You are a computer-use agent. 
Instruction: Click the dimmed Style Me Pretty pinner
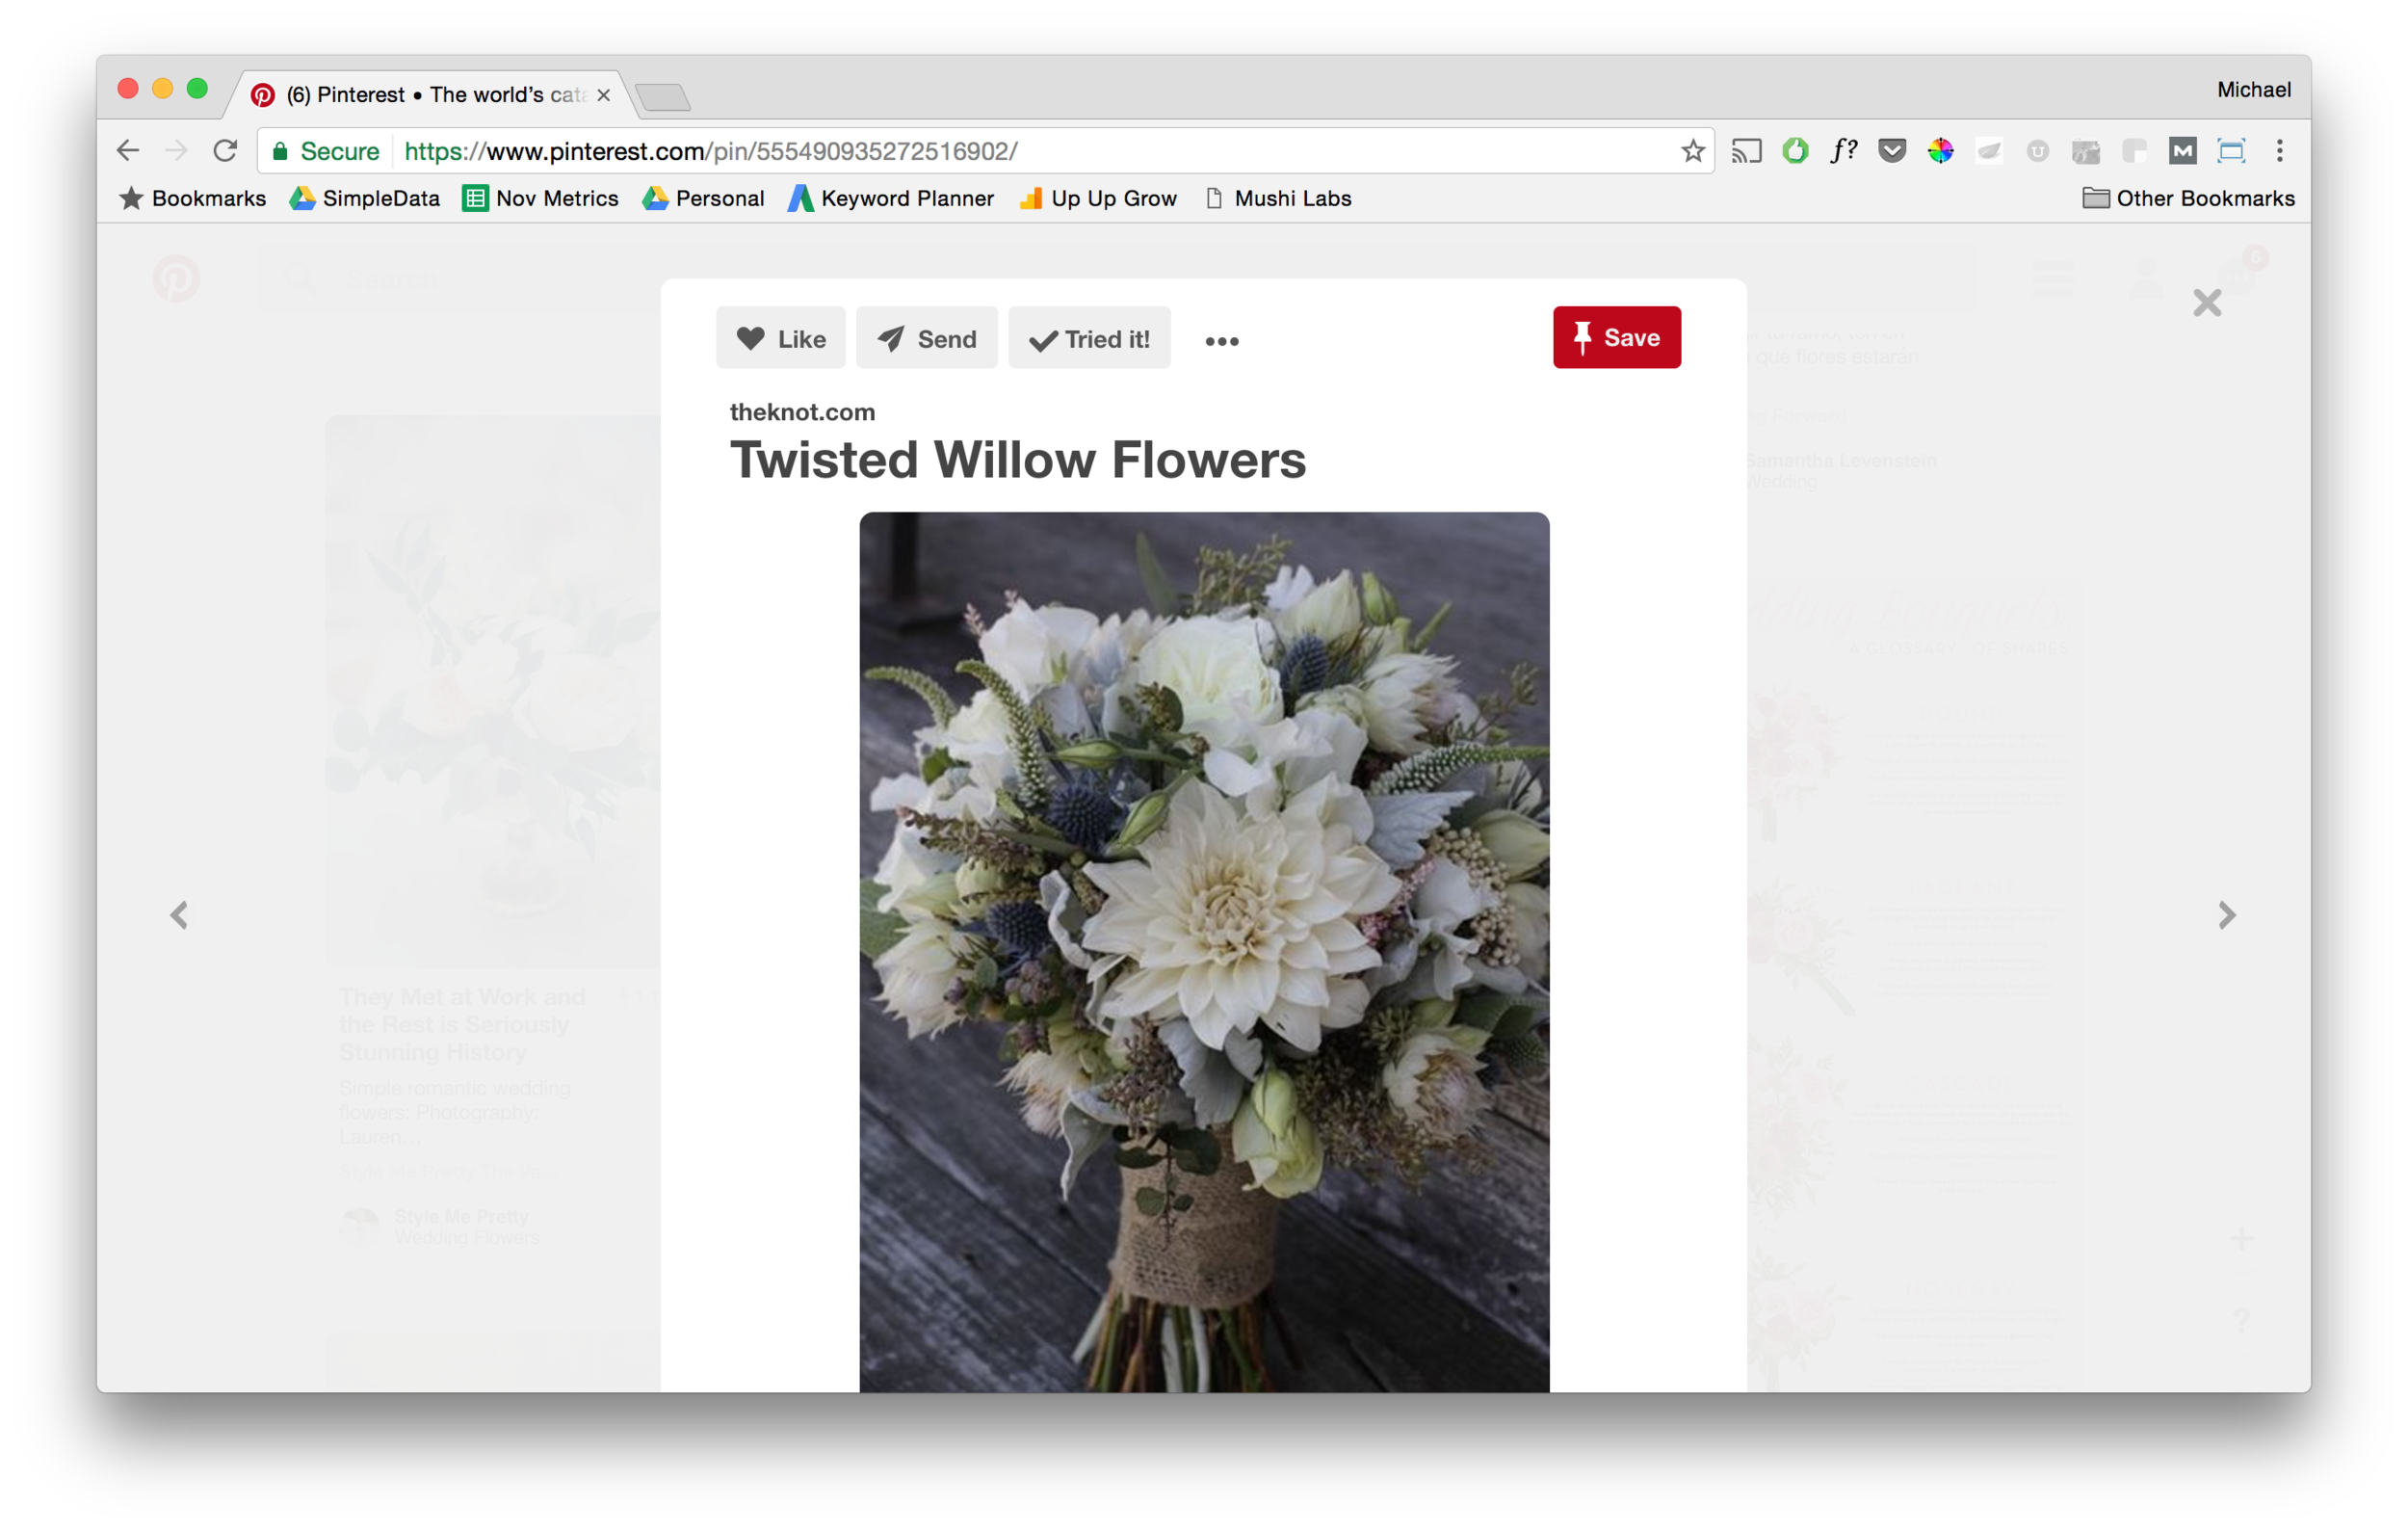pos(440,1227)
